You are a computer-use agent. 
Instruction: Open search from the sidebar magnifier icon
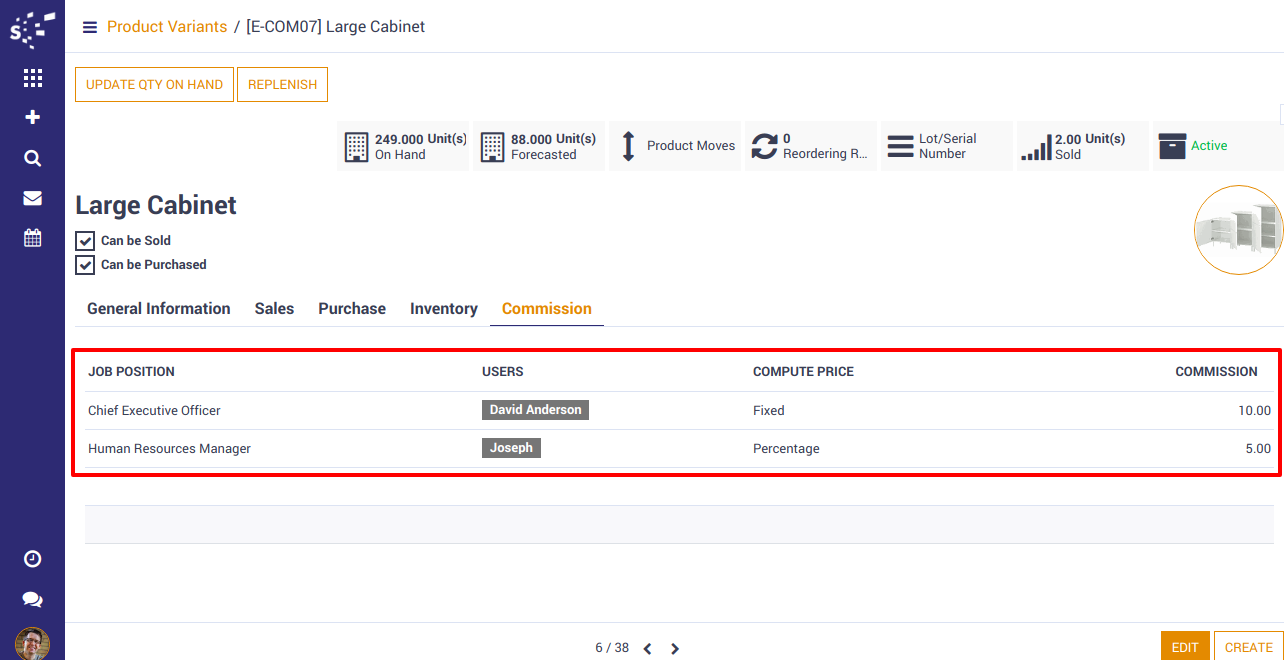32,158
